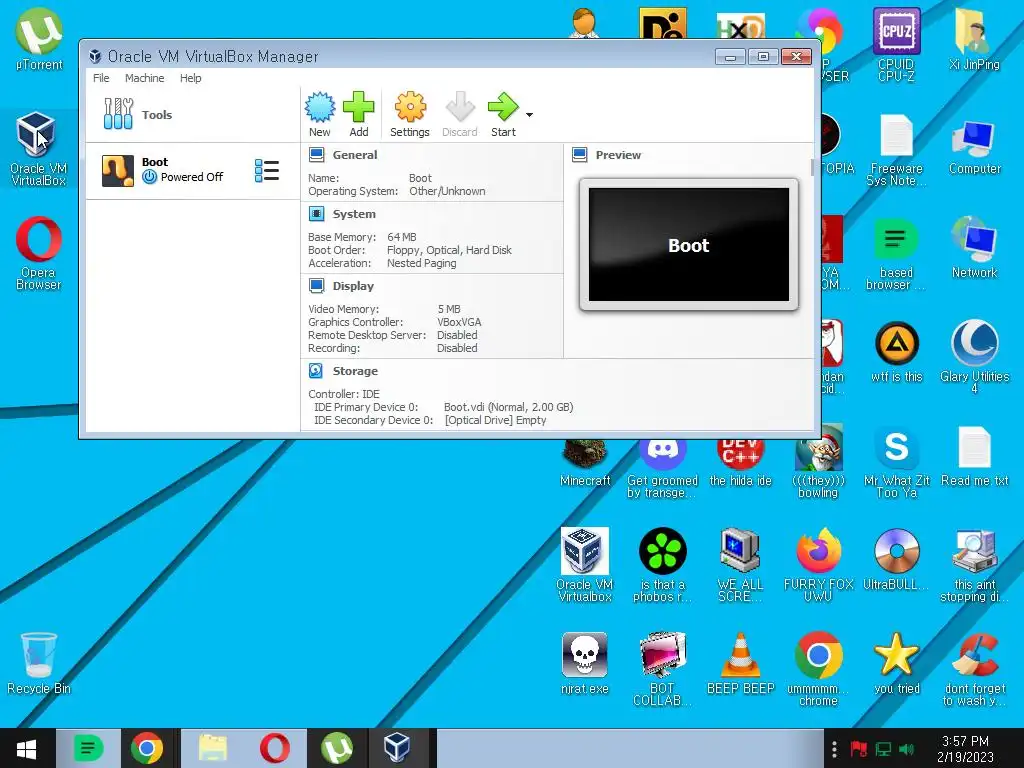Click the General section header
The width and height of the screenshot is (1024, 768).
point(355,155)
